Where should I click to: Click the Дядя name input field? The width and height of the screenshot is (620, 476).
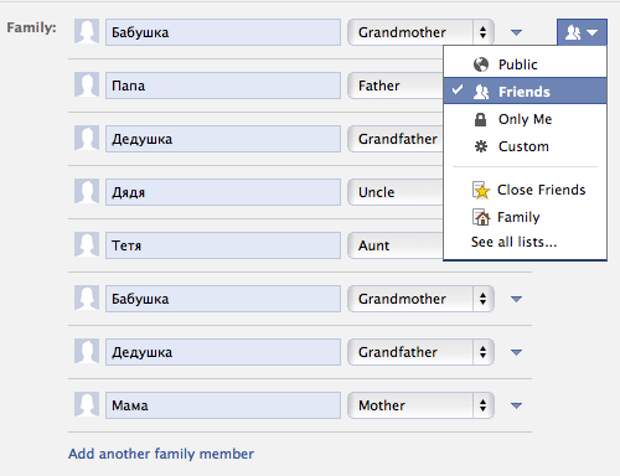[223, 192]
